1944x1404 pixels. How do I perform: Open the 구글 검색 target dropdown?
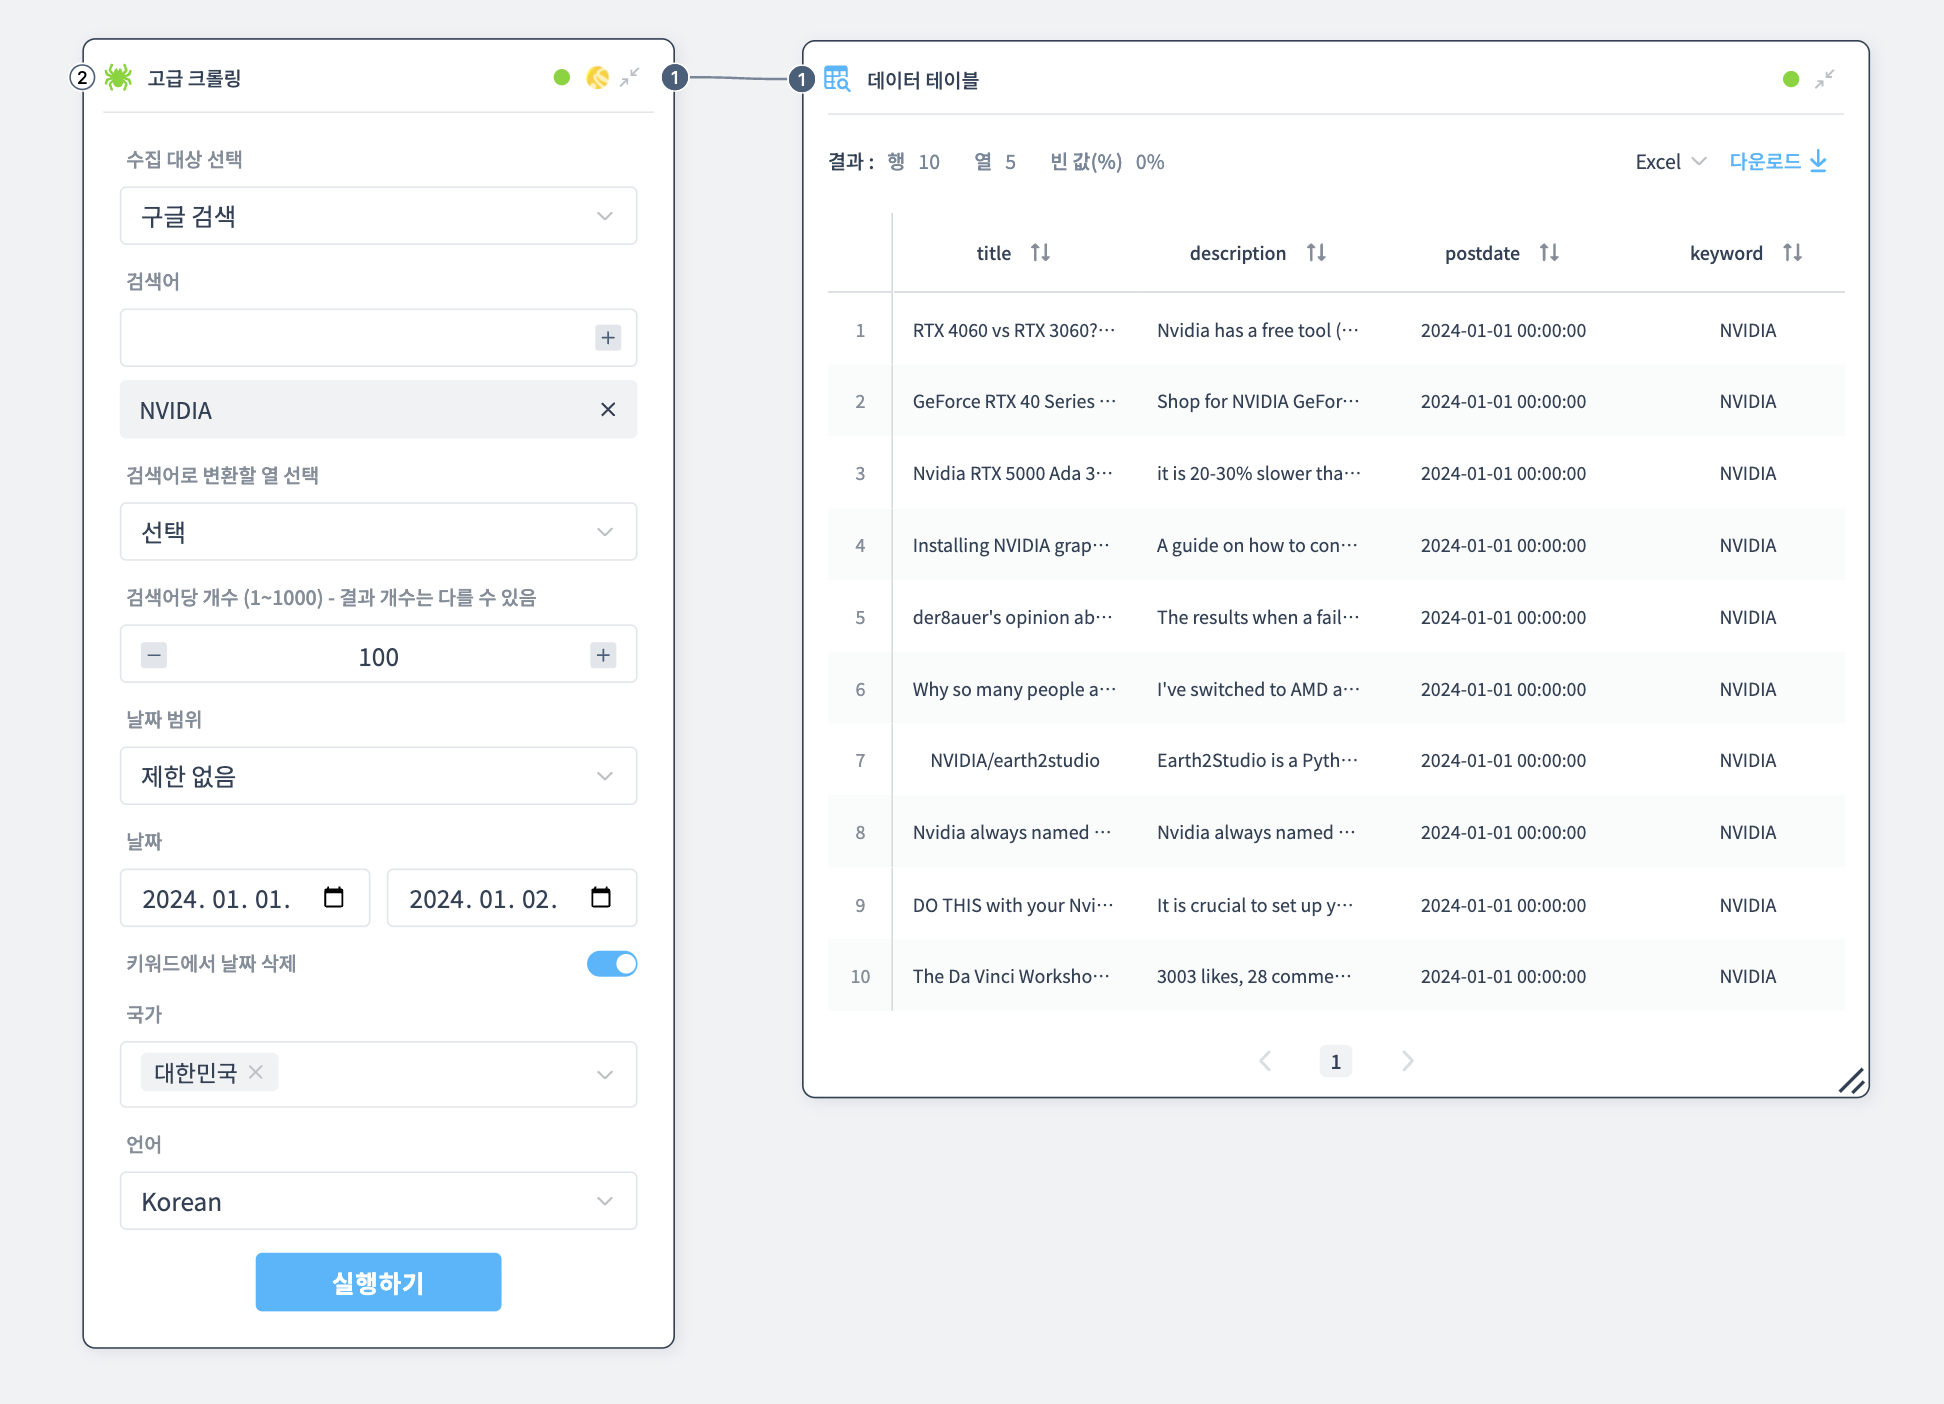(x=378, y=216)
